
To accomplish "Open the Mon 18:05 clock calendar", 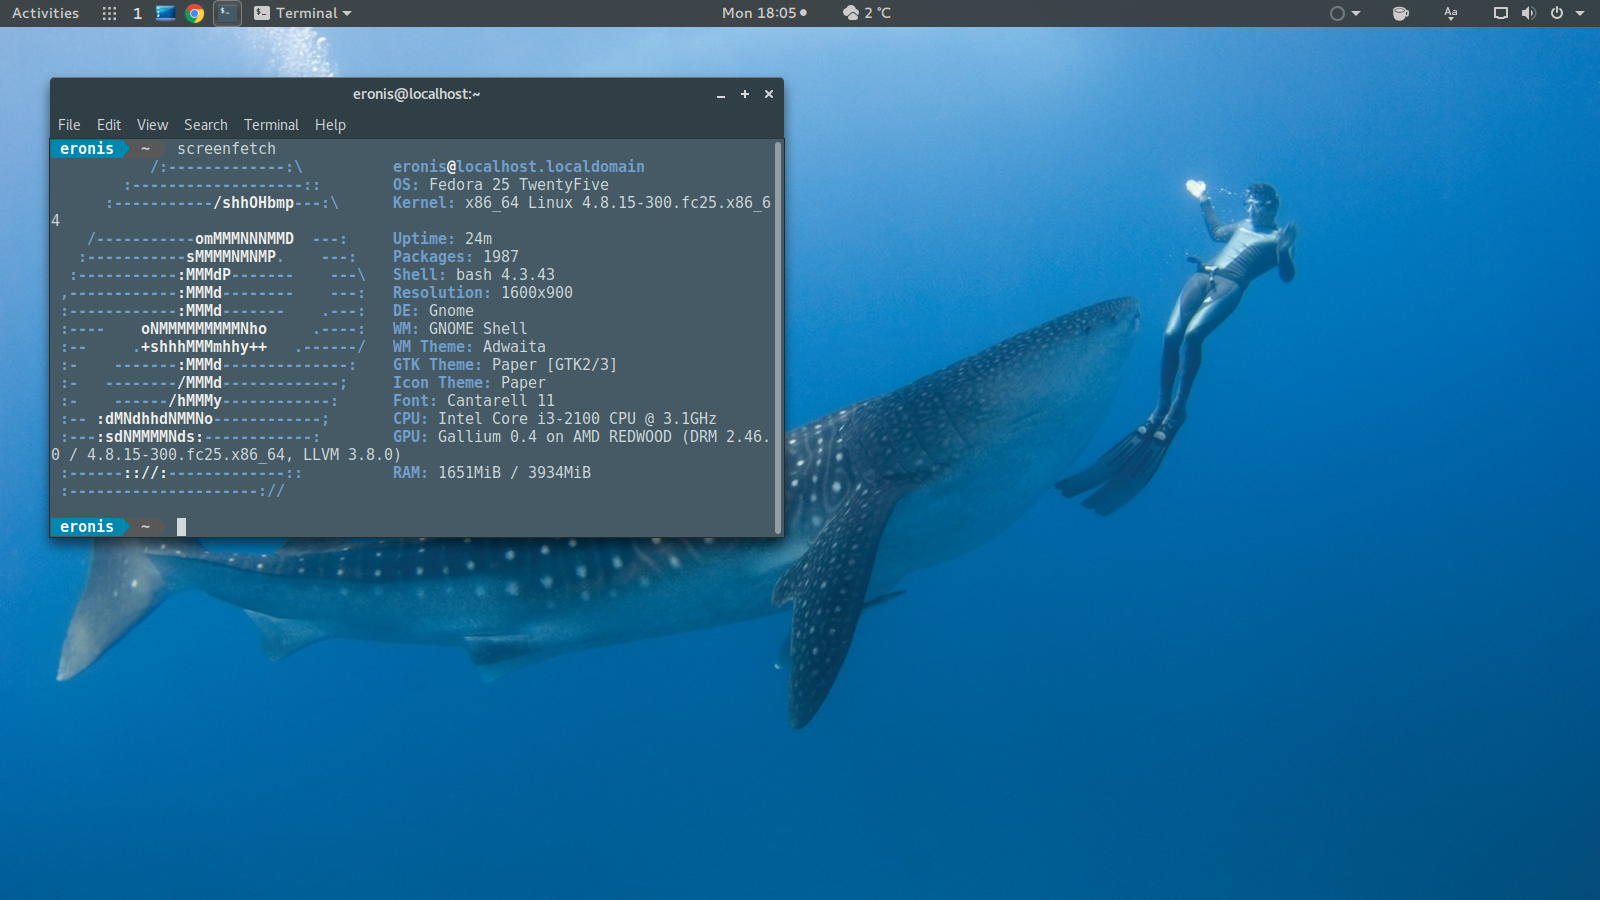I will [x=763, y=13].
